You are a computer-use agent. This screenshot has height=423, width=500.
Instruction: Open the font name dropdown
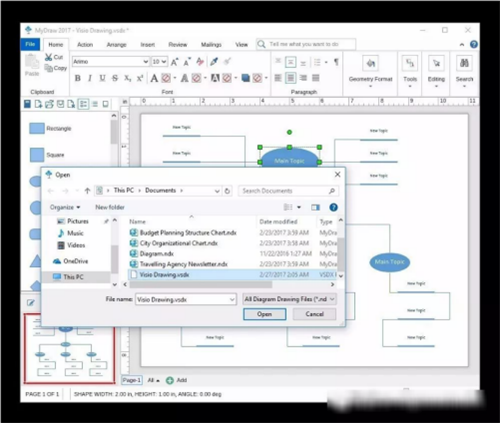pyautogui.click(x=146, y=62)
